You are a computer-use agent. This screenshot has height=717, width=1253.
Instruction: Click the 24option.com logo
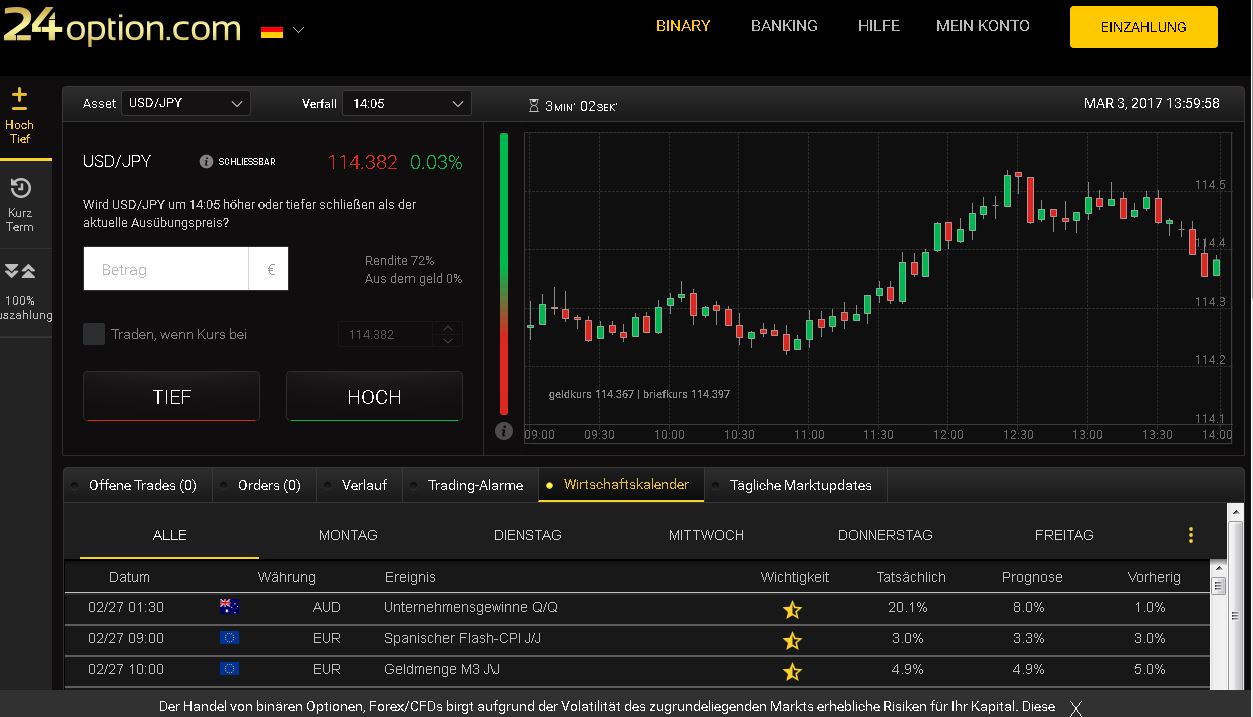pyautogui.click(x=121, y=25)
